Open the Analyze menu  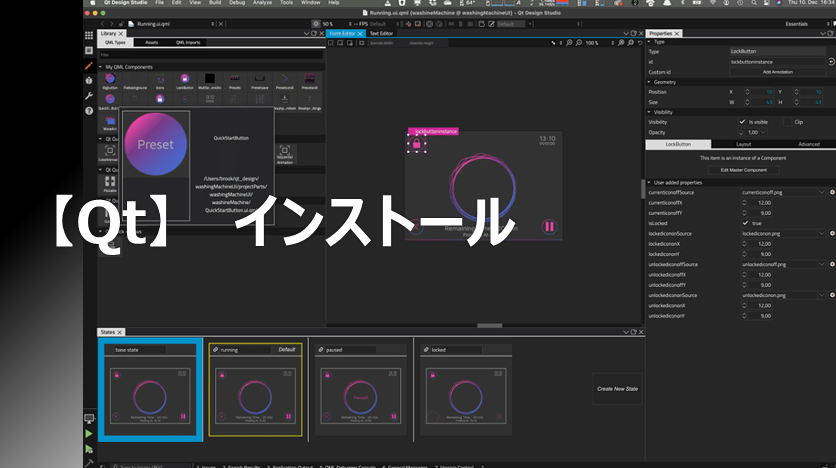[x=262, y=3]
